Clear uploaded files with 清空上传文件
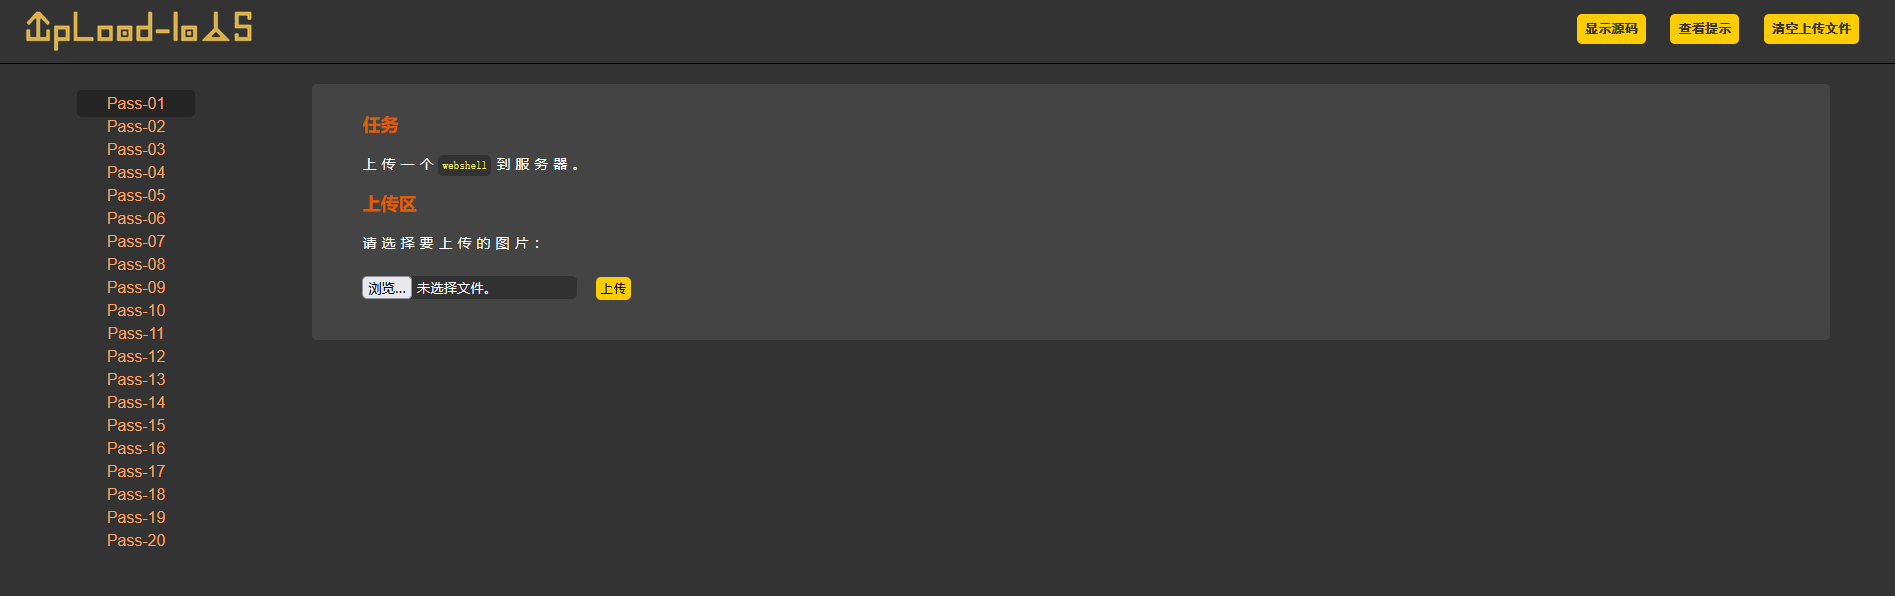The height and width of the screenshot is (596, 1895). pos(1811,29)
